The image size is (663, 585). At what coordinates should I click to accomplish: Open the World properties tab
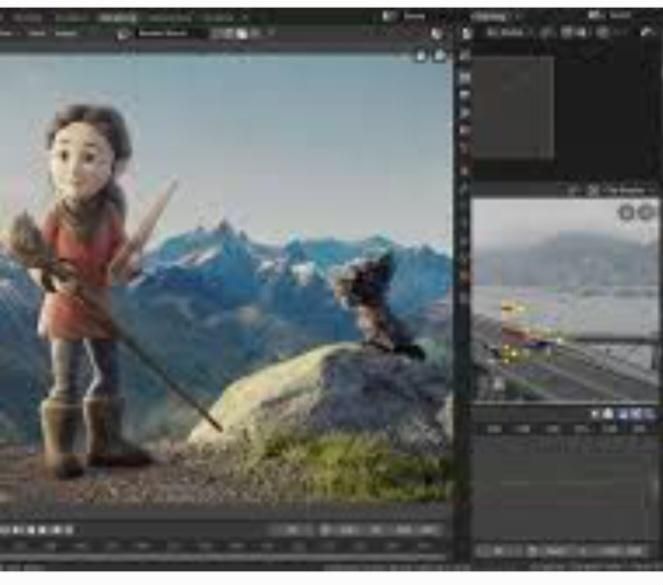[465, 149]
